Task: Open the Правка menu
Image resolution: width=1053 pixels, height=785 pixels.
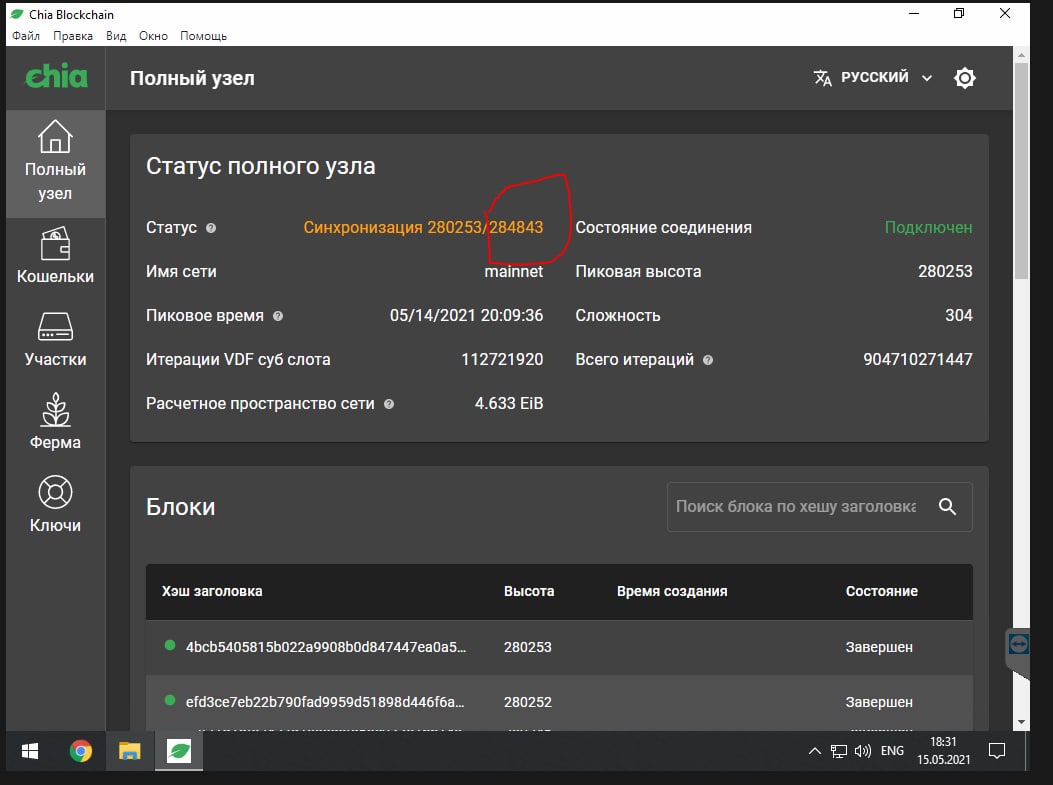Action: (73, 36)
